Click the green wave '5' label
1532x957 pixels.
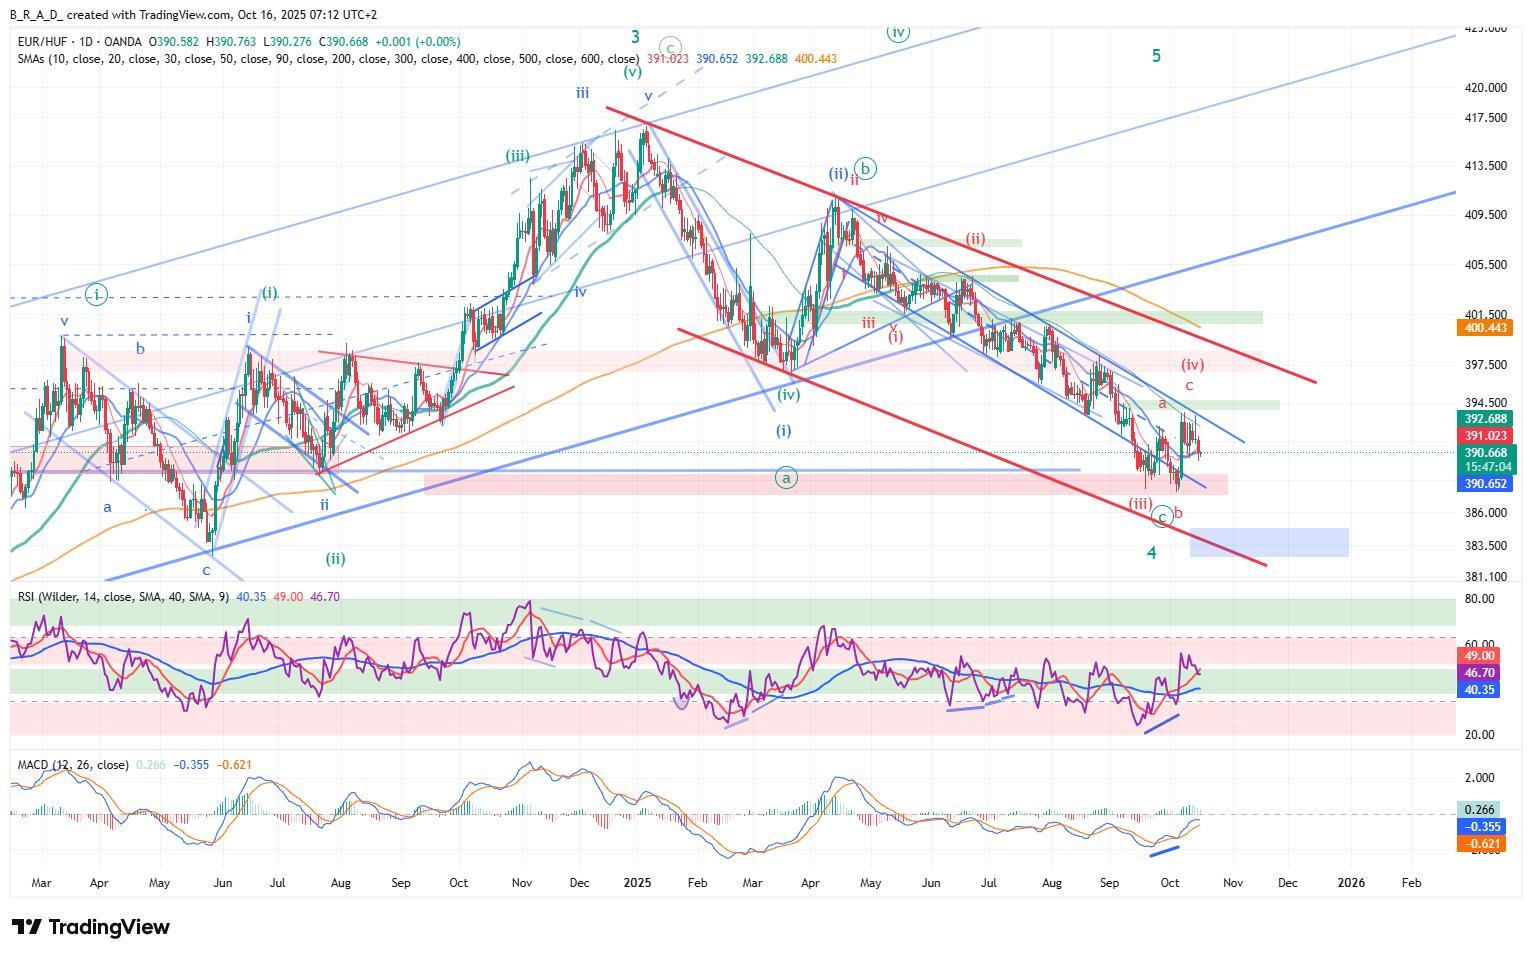[x=1156, y=56]
